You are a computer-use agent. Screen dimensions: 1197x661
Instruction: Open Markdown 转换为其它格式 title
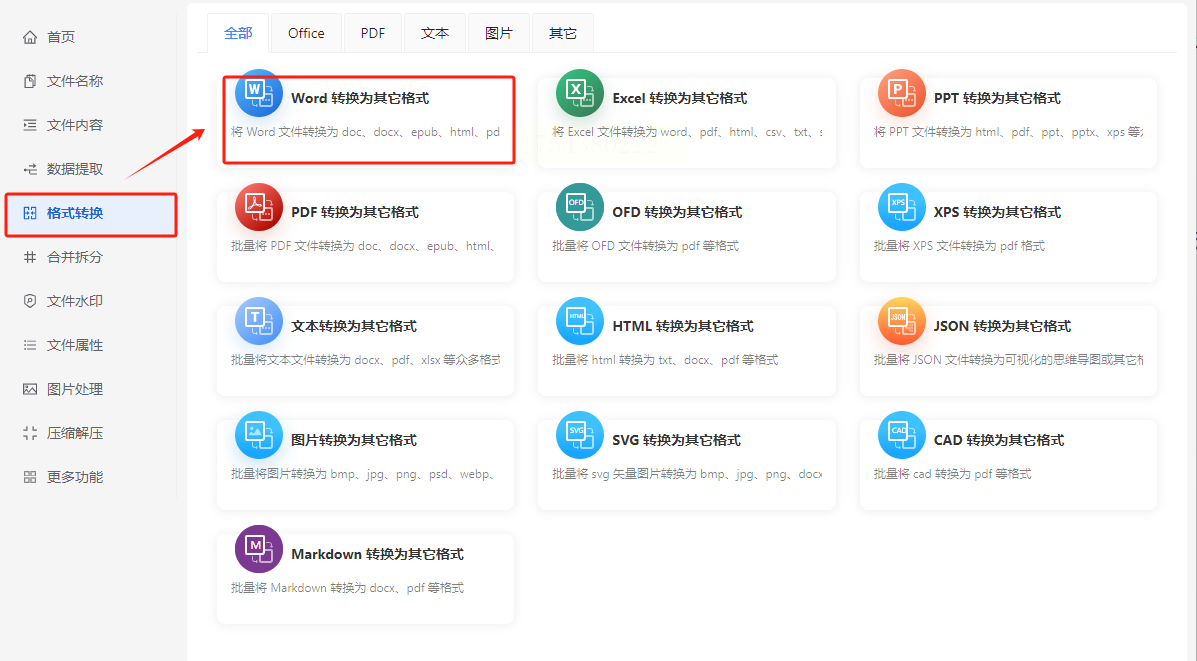pyautogui.click(x=377, y=553)
